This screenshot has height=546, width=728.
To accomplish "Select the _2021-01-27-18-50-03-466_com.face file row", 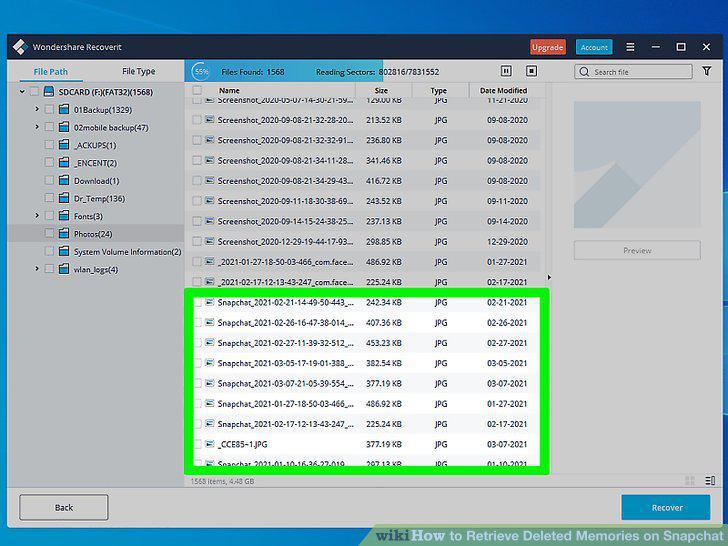I will click(x=363, y=262).
